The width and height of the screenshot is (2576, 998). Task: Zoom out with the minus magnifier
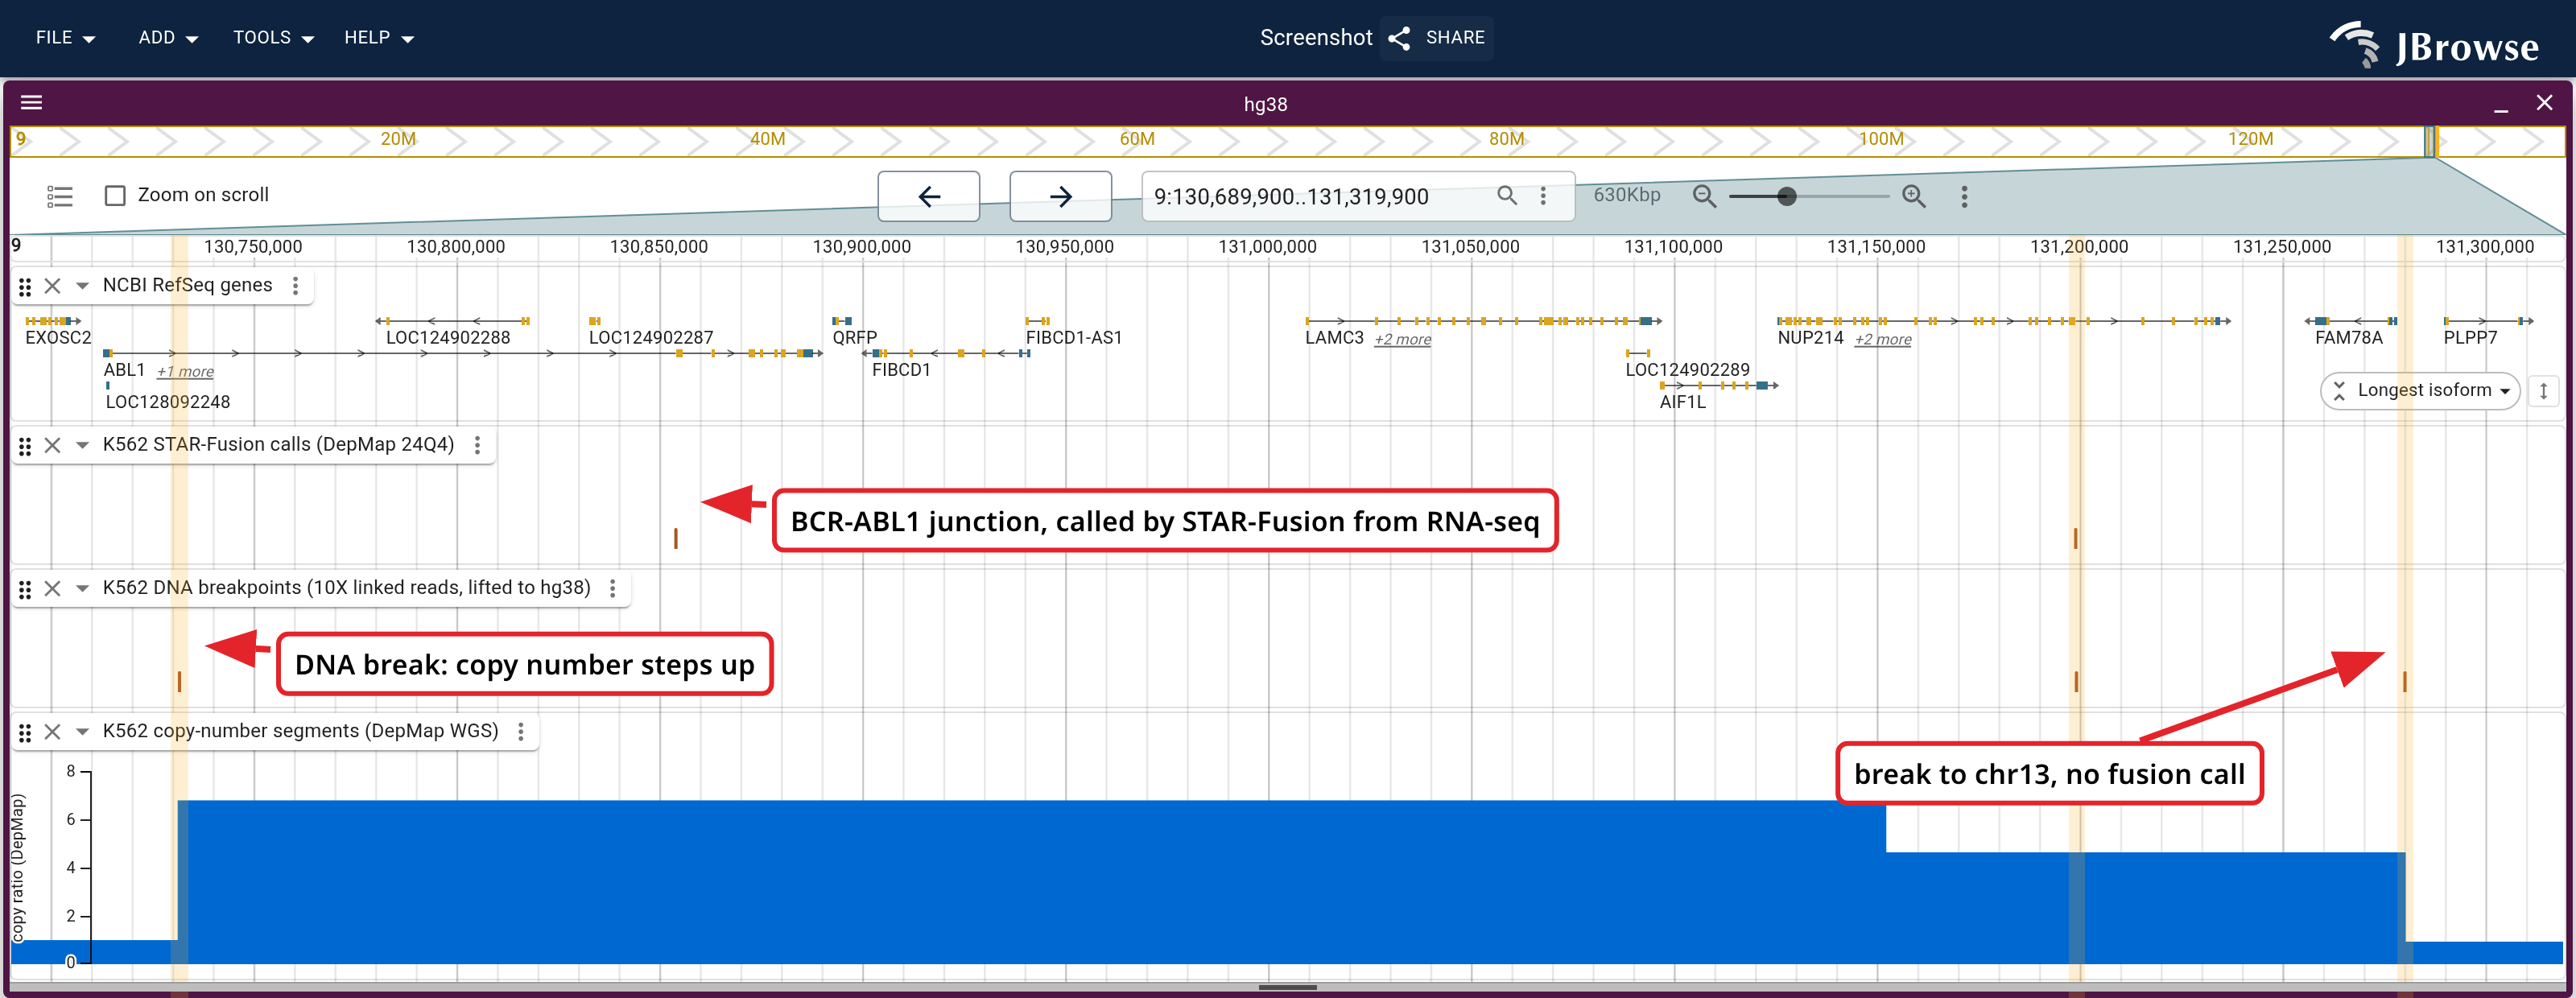(1704, 196)
